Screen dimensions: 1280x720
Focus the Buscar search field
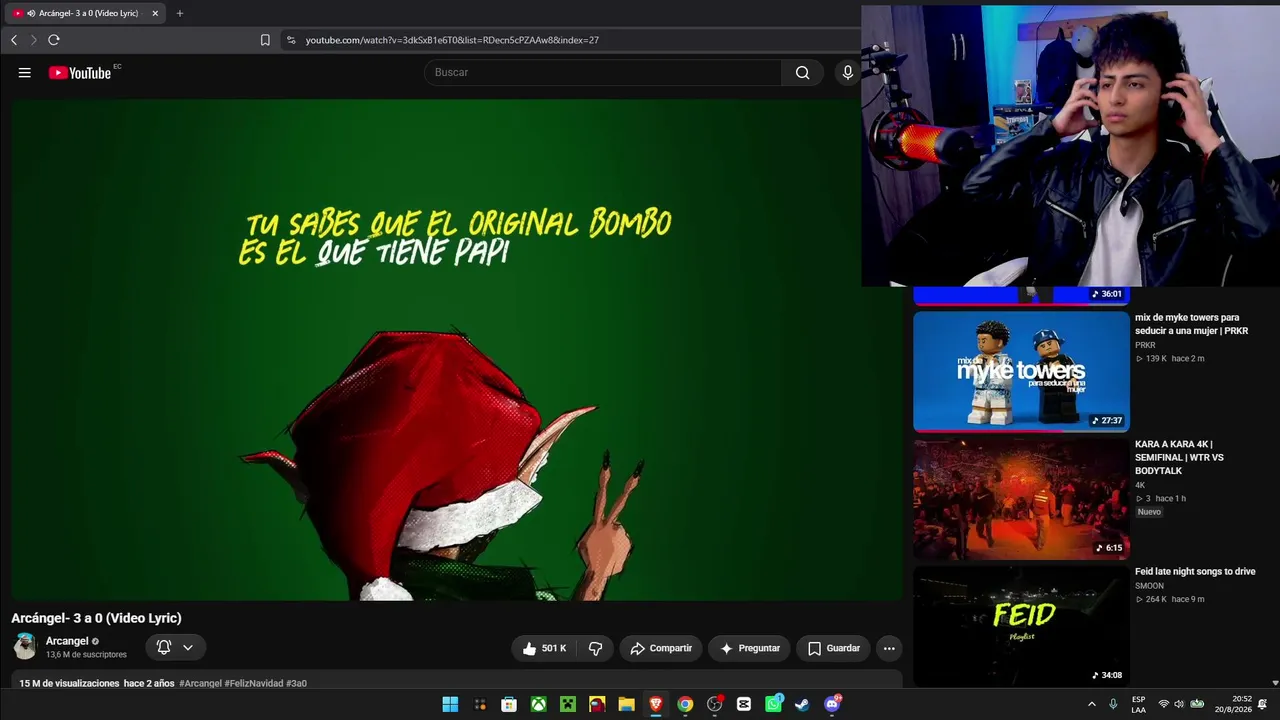click(x=603, y=72)
